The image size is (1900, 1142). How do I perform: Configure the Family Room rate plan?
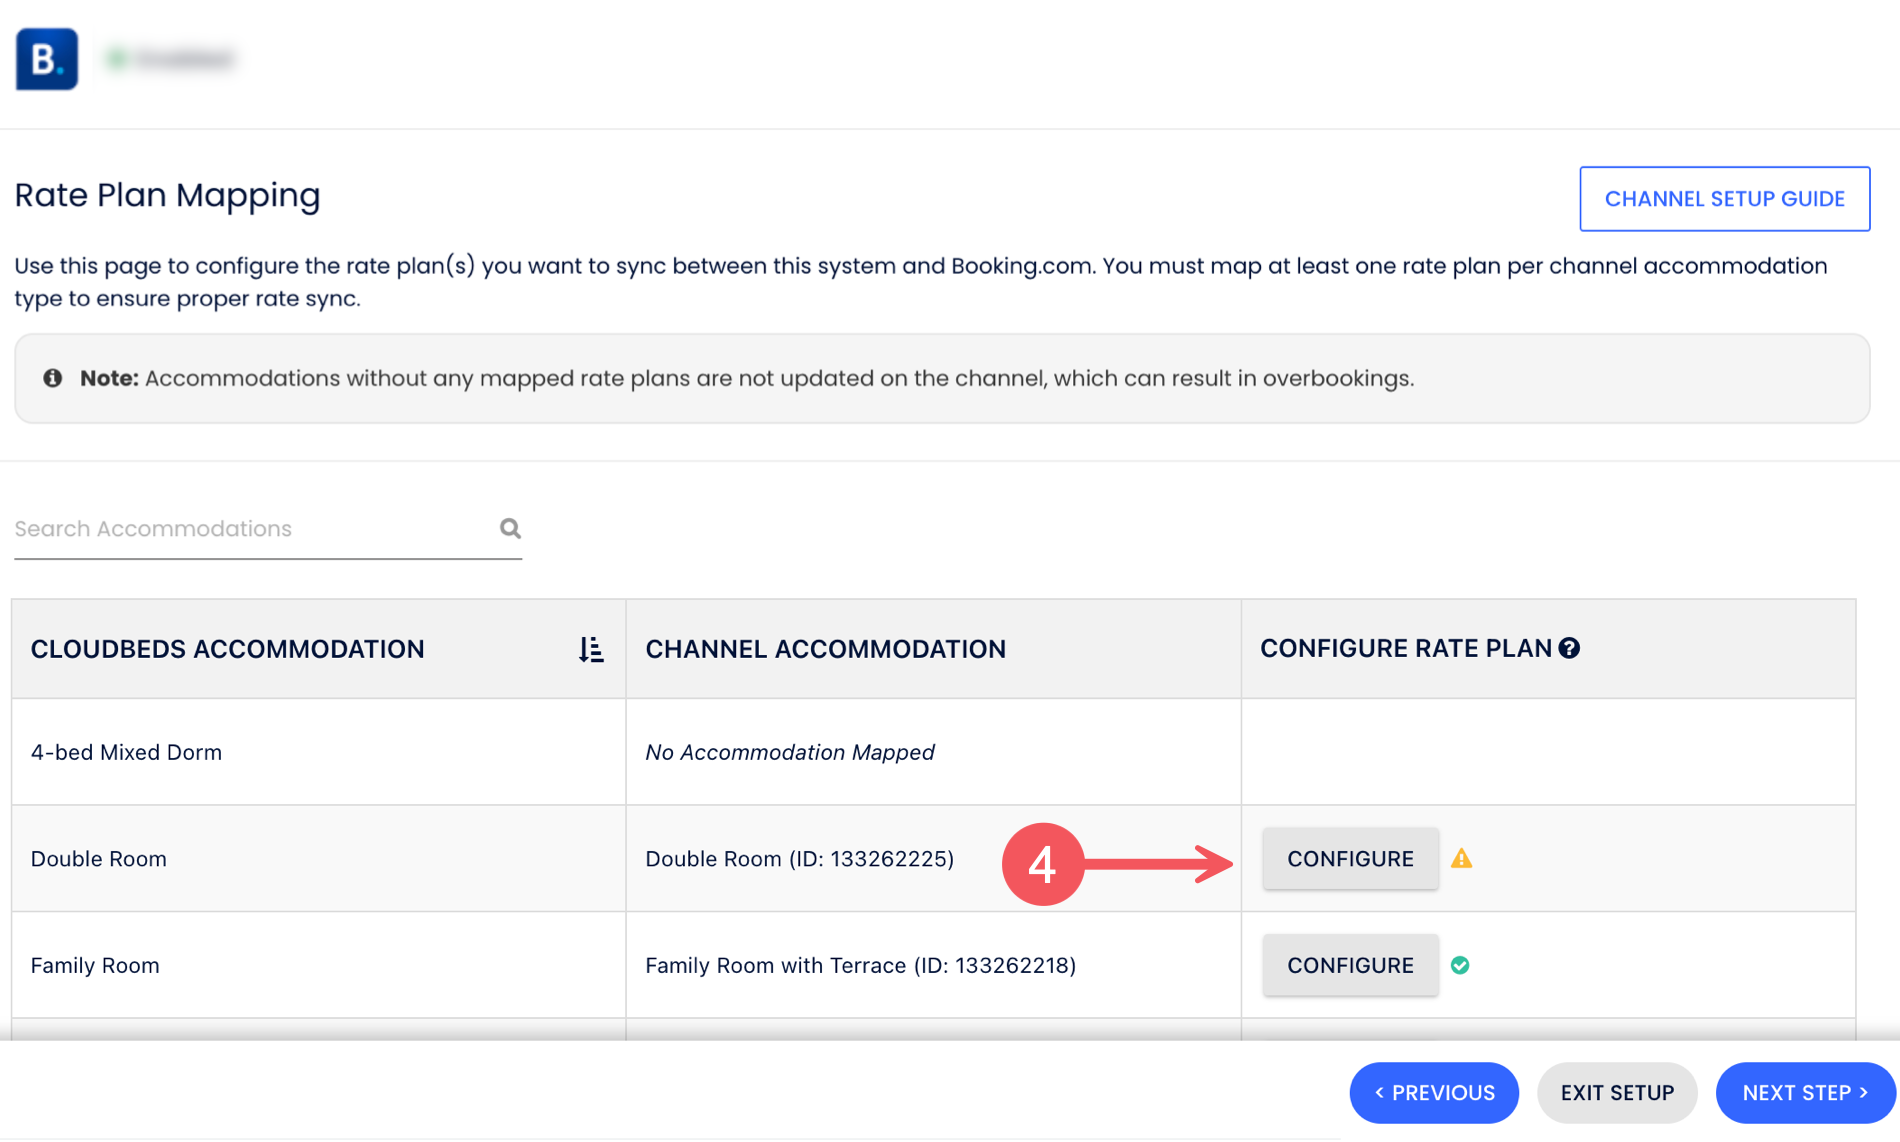click(1350, 965)
